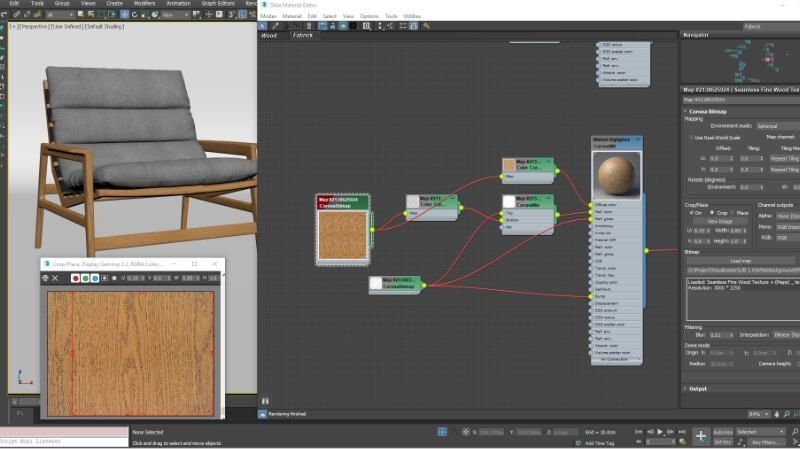Screen dimensions: 800x450
Task: Switch to the Fabrick view tab
Action: (x=303, y=35)
